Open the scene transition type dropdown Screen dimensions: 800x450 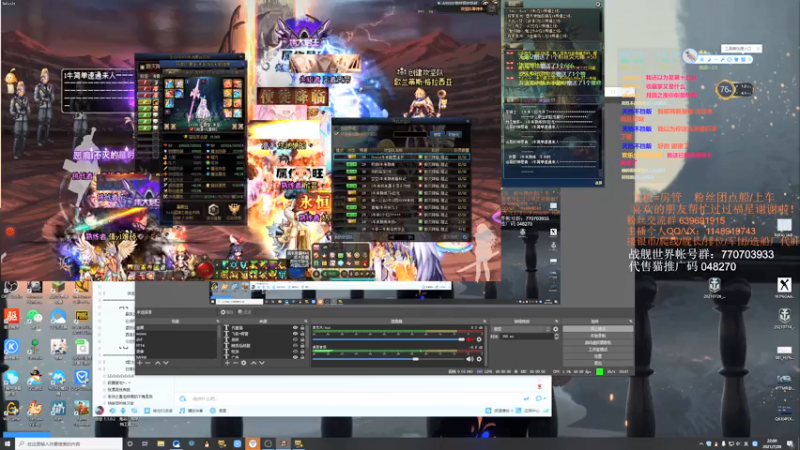tap(521, 329)
